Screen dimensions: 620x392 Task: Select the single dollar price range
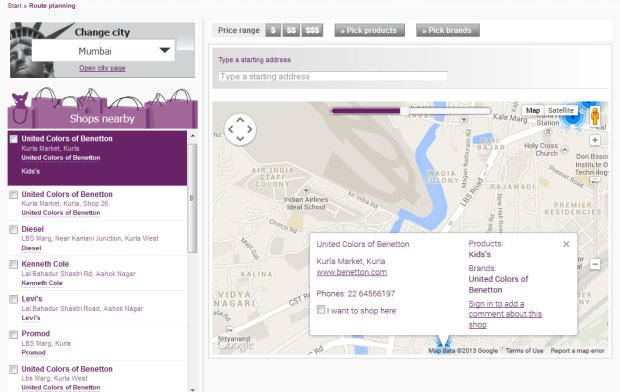pyautogui.click(x=273, y=30)
